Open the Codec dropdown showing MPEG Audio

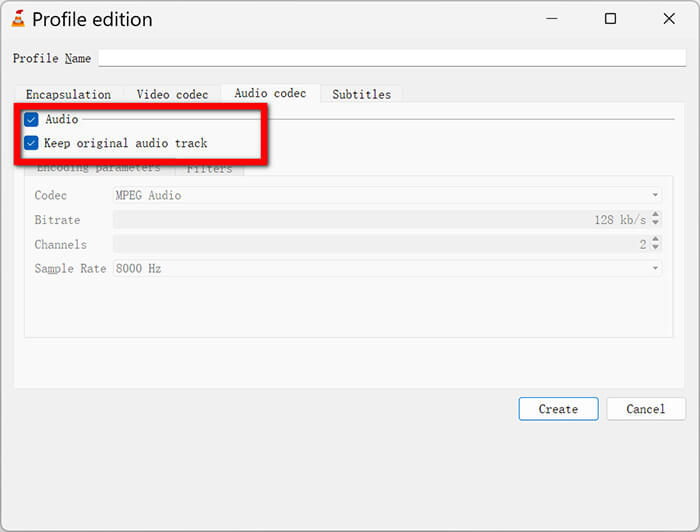click(387, 196)
